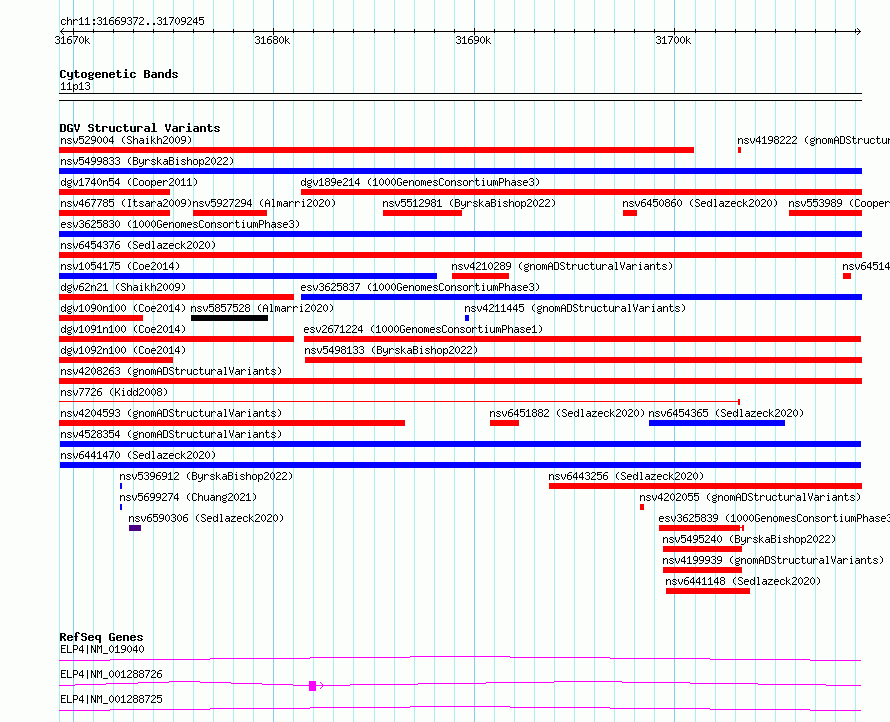Select the blue nsv6454365 variant bar
Image resolution: width=890 pixels, height=722 pixels.
[717, 423]
